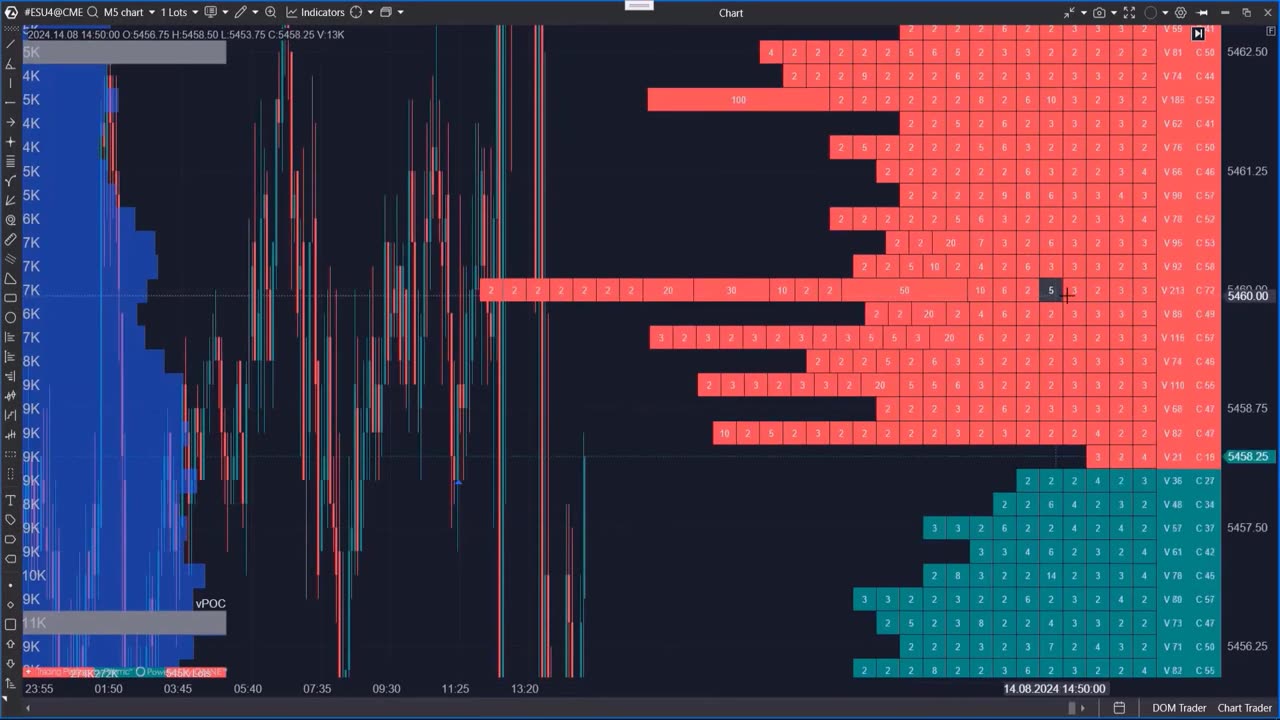1280x720 pixels.
Task: Select the pencil drawing tool in top toolbar
Action: [241, 12]
